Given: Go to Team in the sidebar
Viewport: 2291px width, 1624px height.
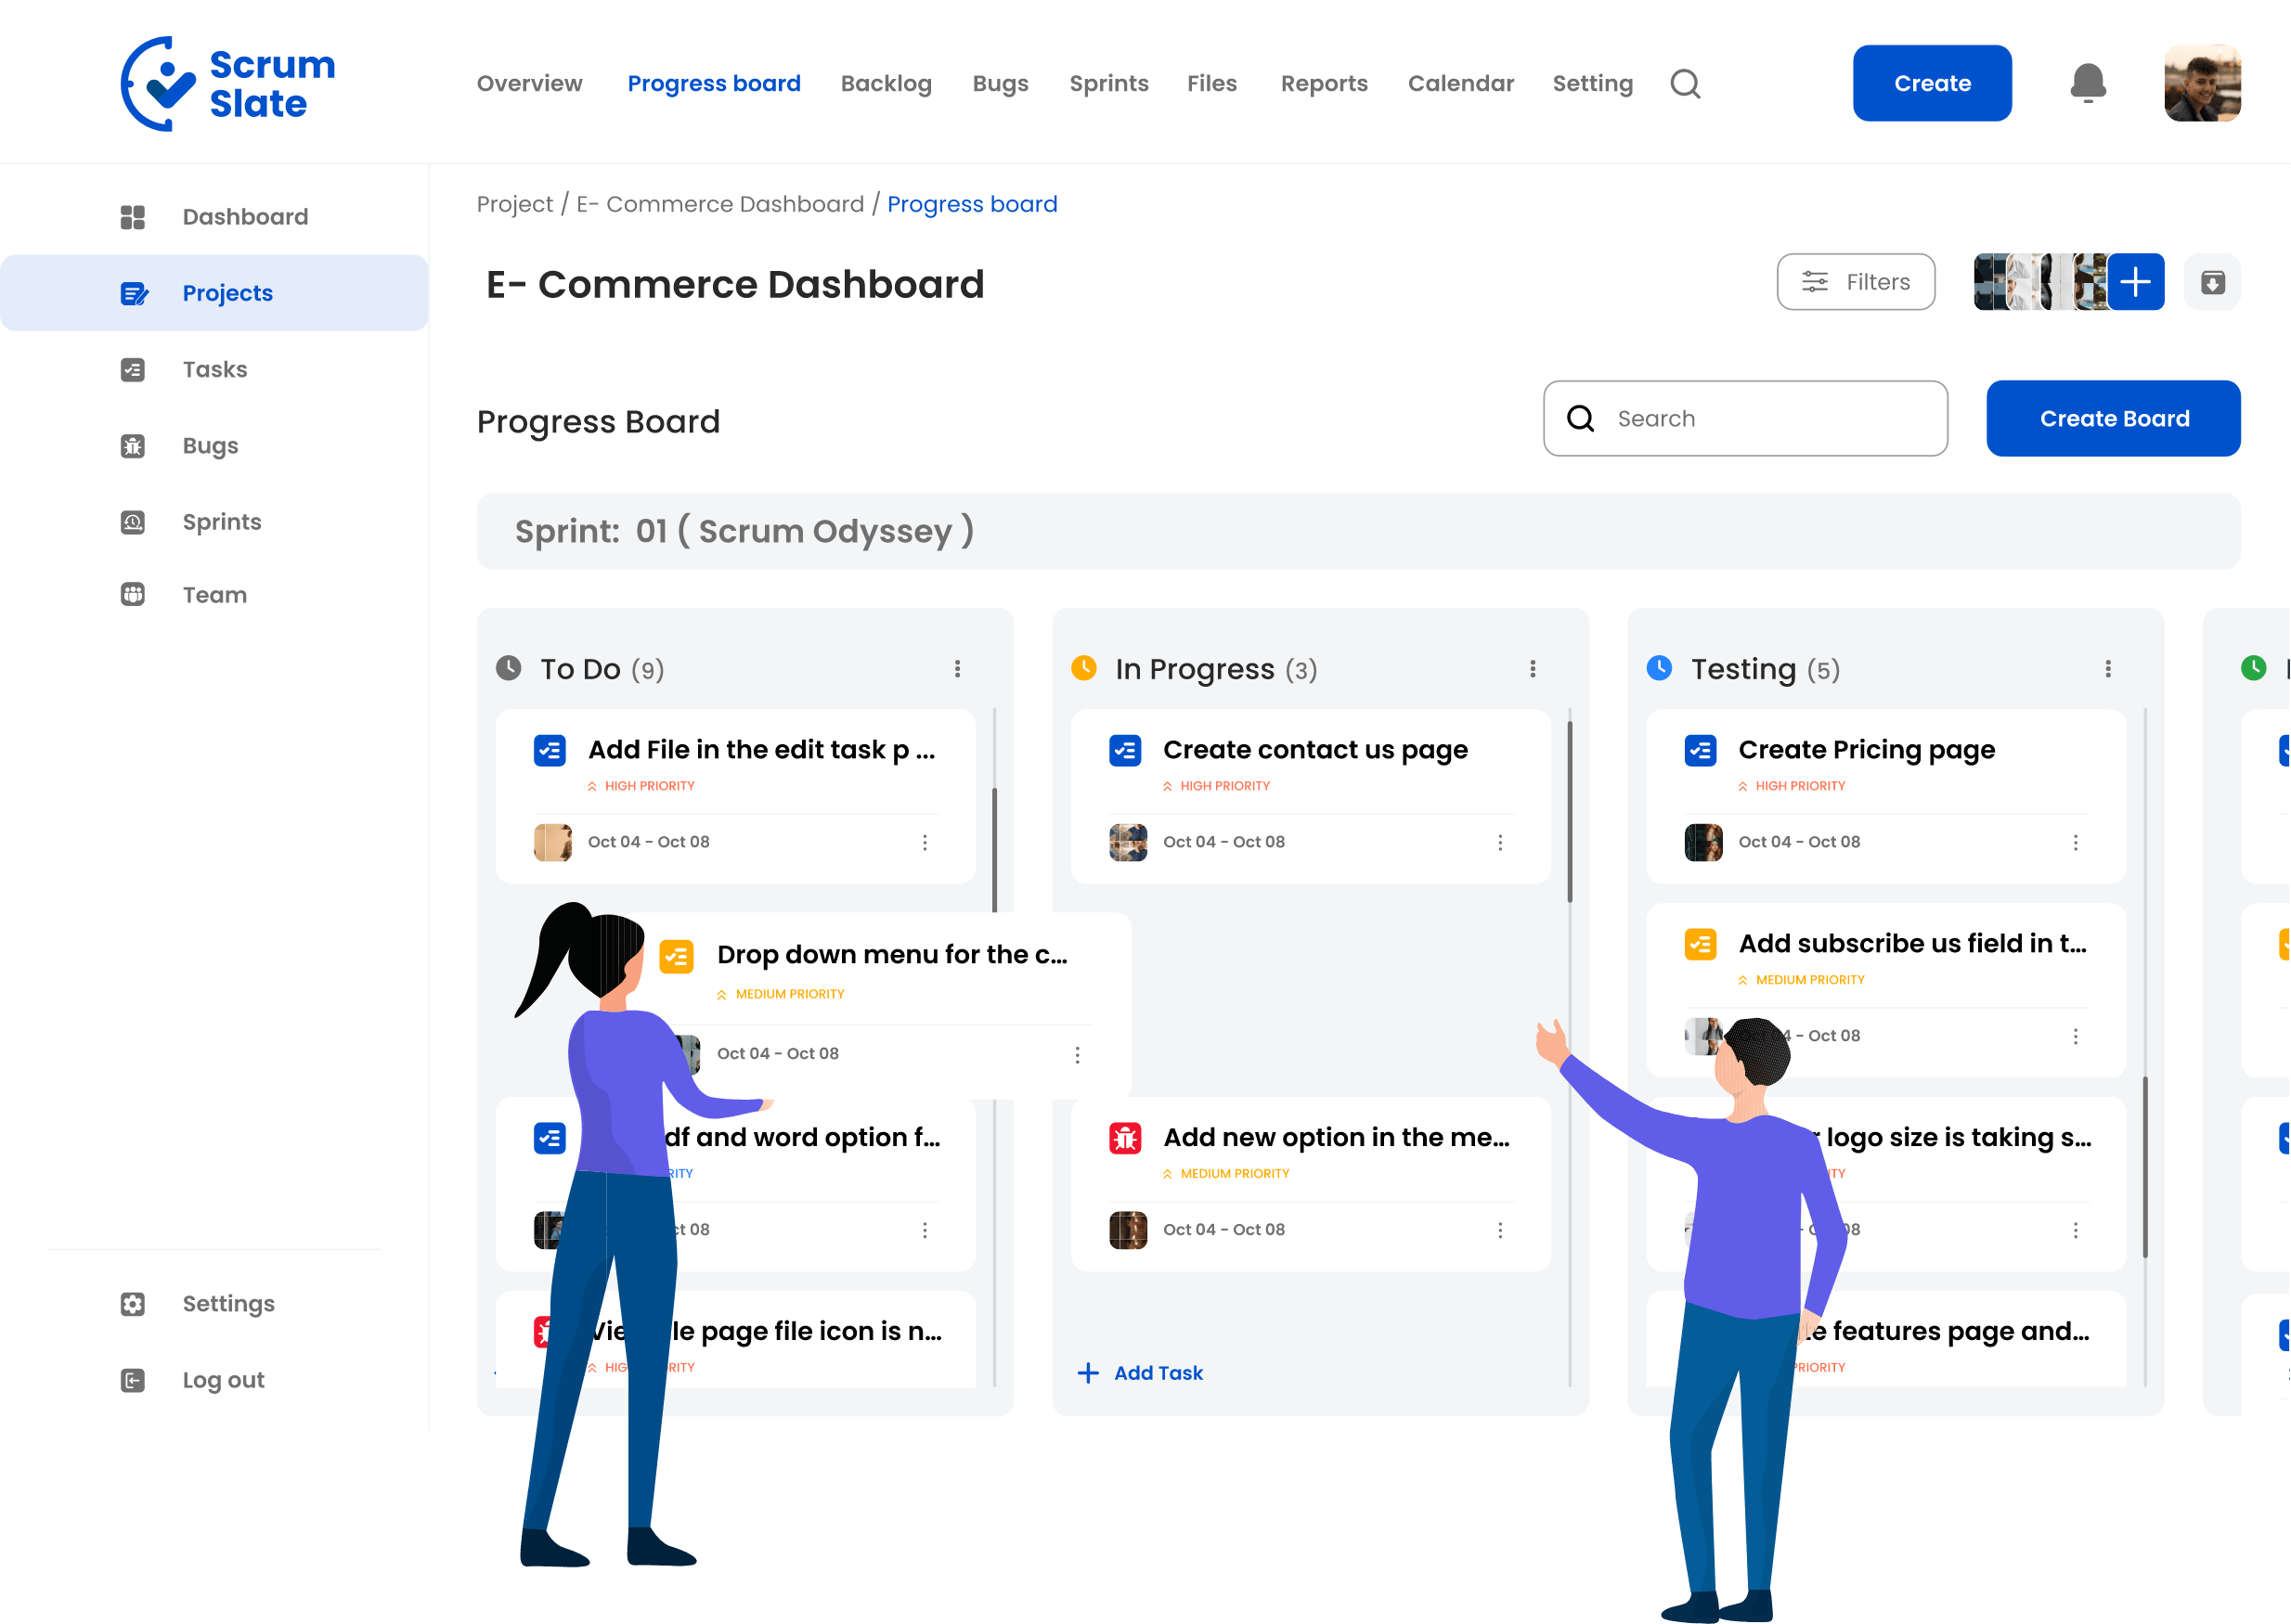Looking at the screenshot, I should point(214,595).
